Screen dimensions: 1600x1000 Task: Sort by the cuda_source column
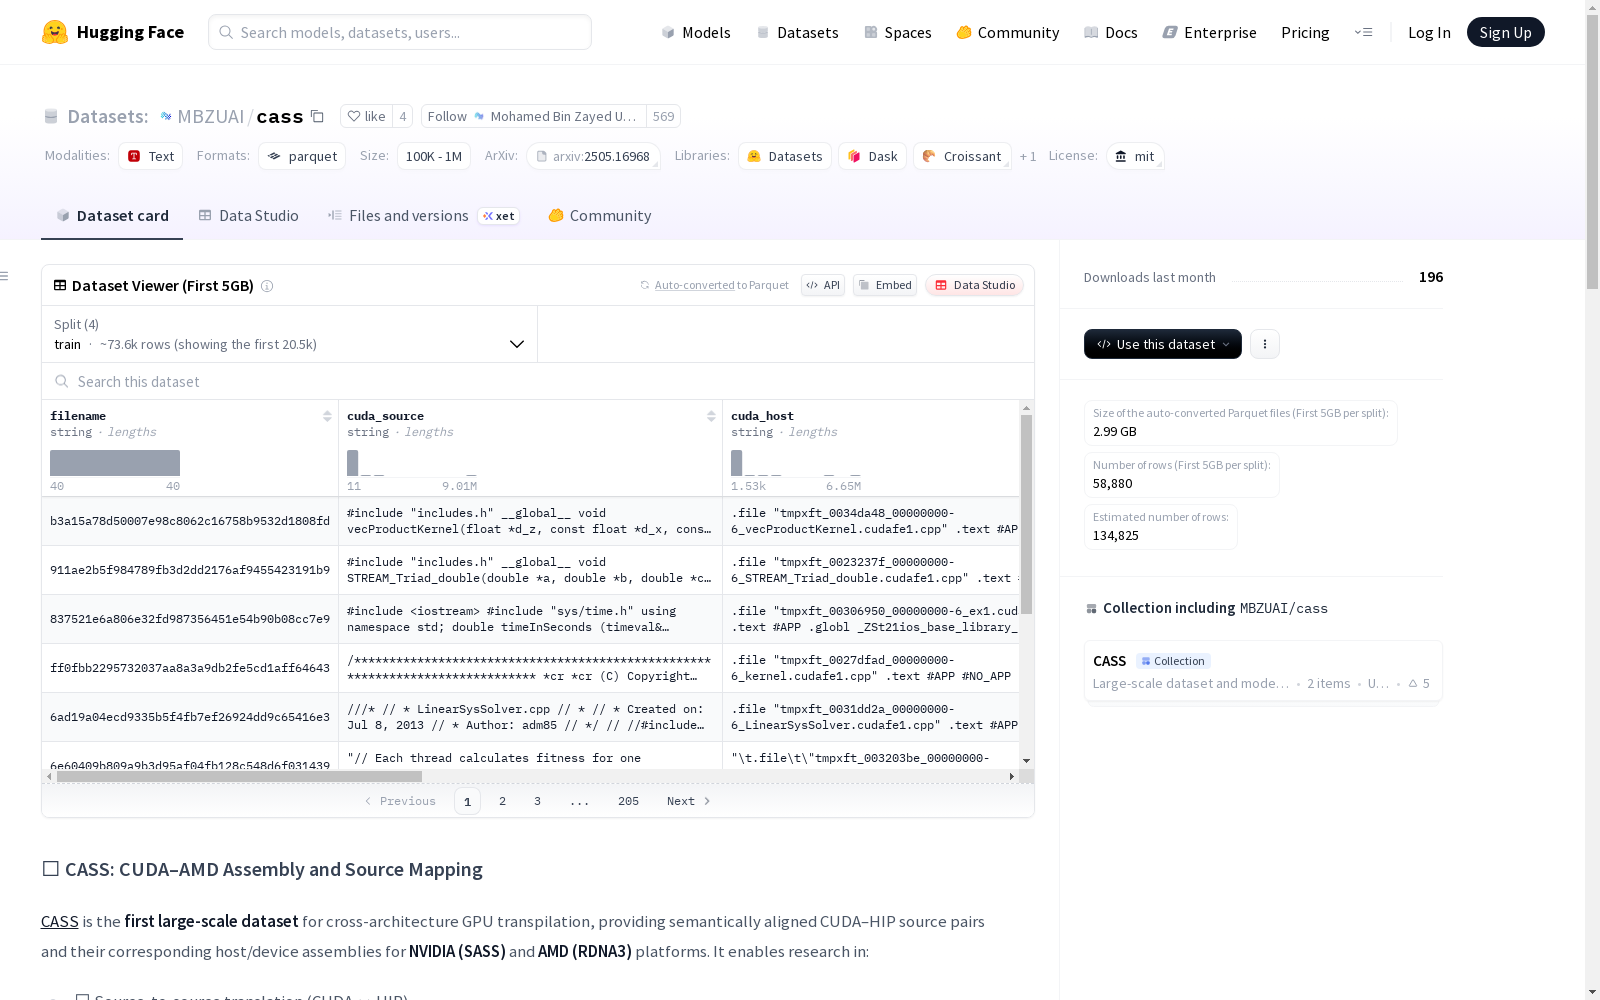[711, 416]
